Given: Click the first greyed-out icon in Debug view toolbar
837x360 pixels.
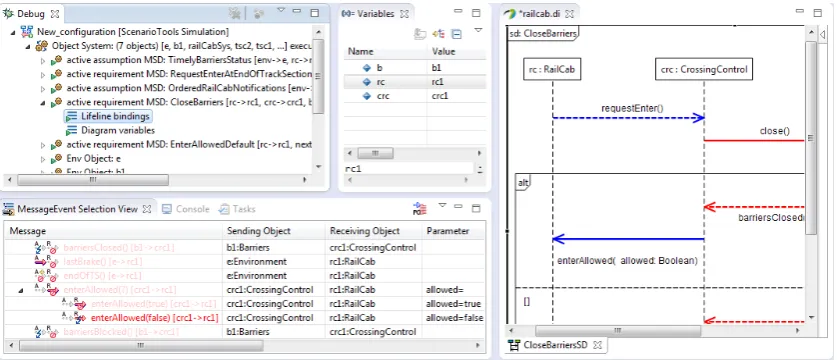Looking at the screenshot, I should pyautogui.click(x=234, y=13).
